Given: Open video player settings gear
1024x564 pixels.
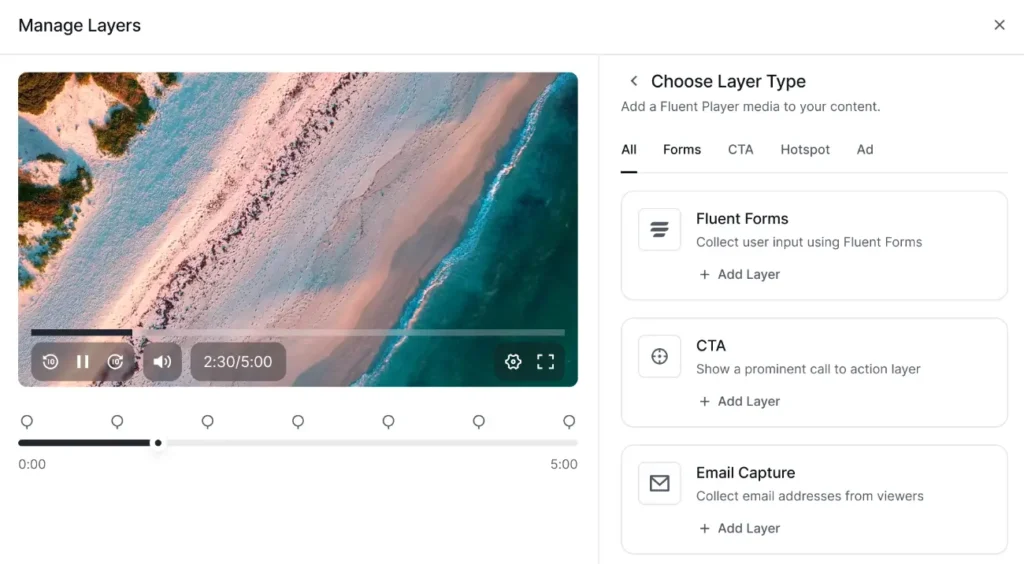Looking at the screenshot, I should coord(513,362).
